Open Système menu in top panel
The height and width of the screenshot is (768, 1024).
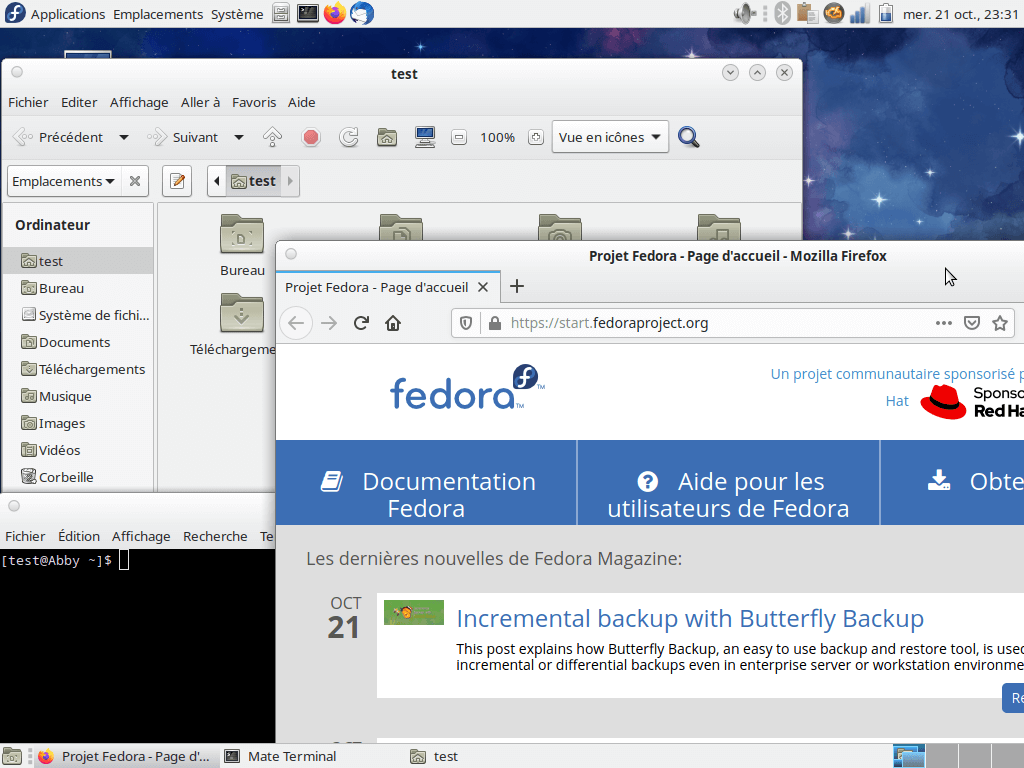coord(237,14)
